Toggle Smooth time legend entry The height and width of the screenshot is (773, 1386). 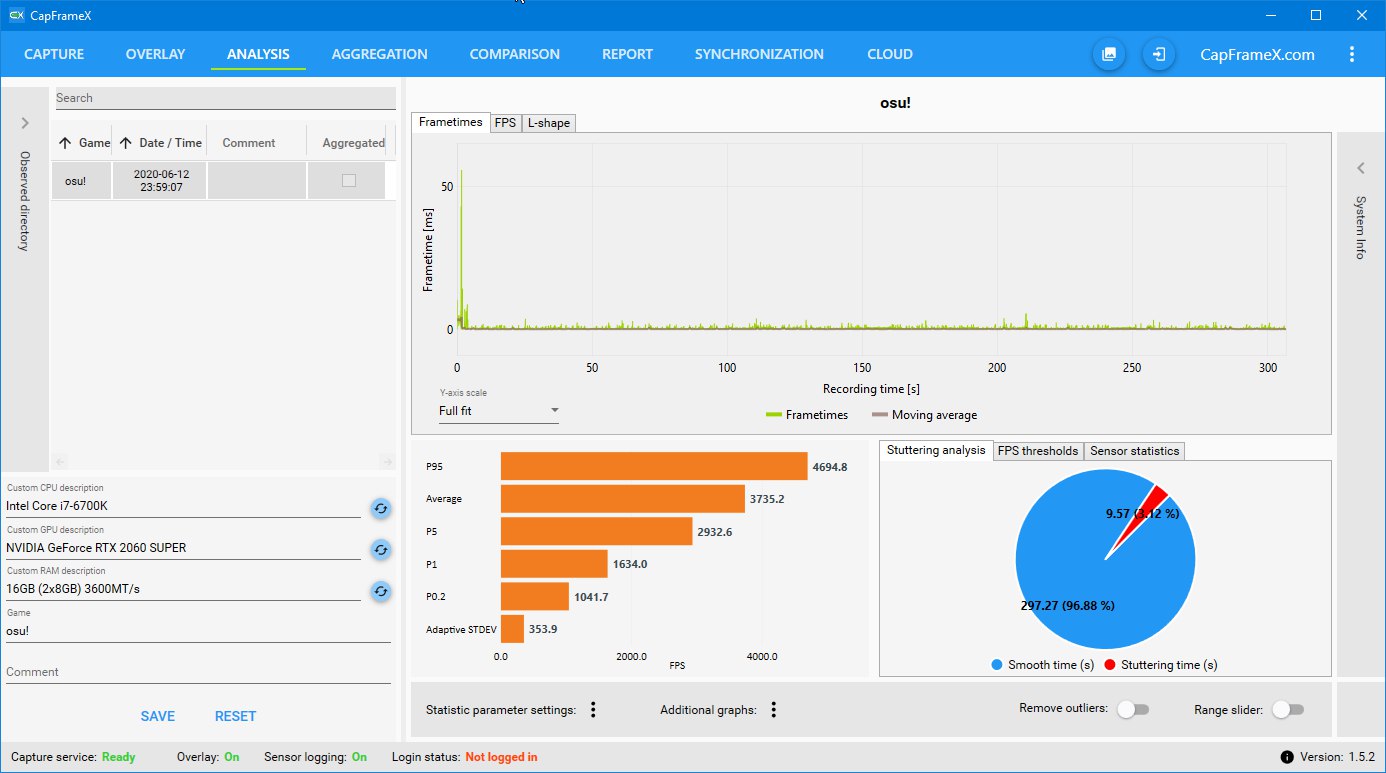[1042, 665]
